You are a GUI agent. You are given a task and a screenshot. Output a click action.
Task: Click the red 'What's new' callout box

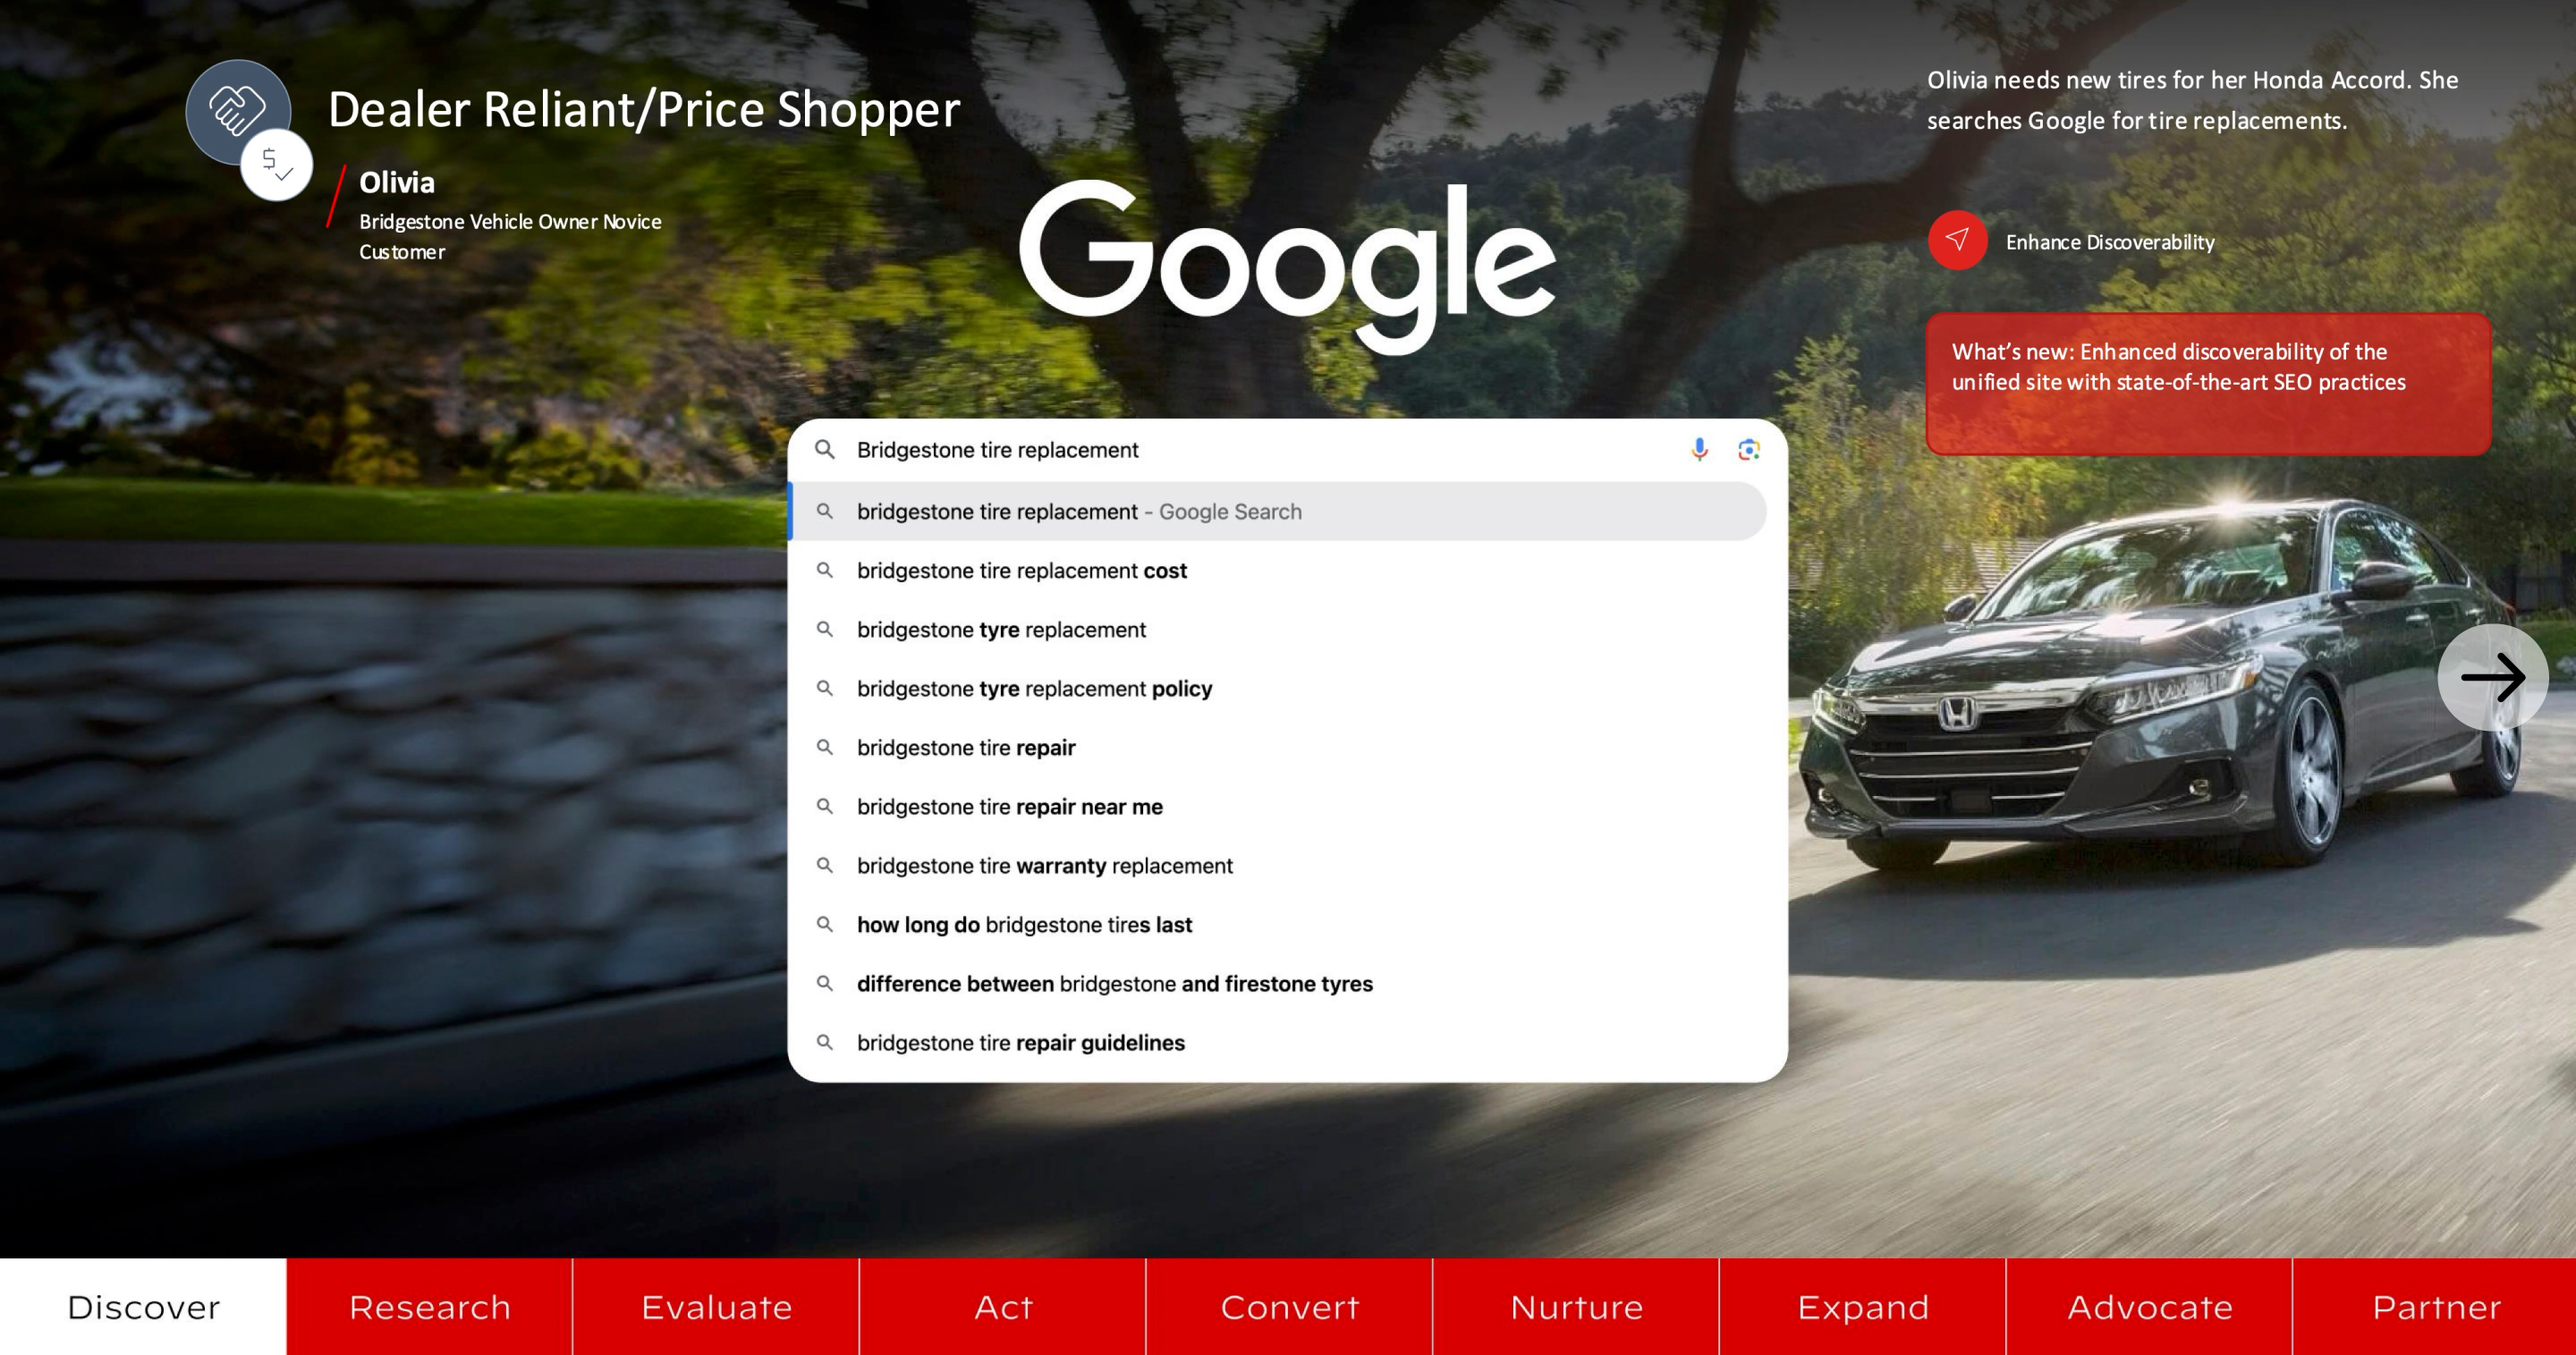(x=2208, y=384)
